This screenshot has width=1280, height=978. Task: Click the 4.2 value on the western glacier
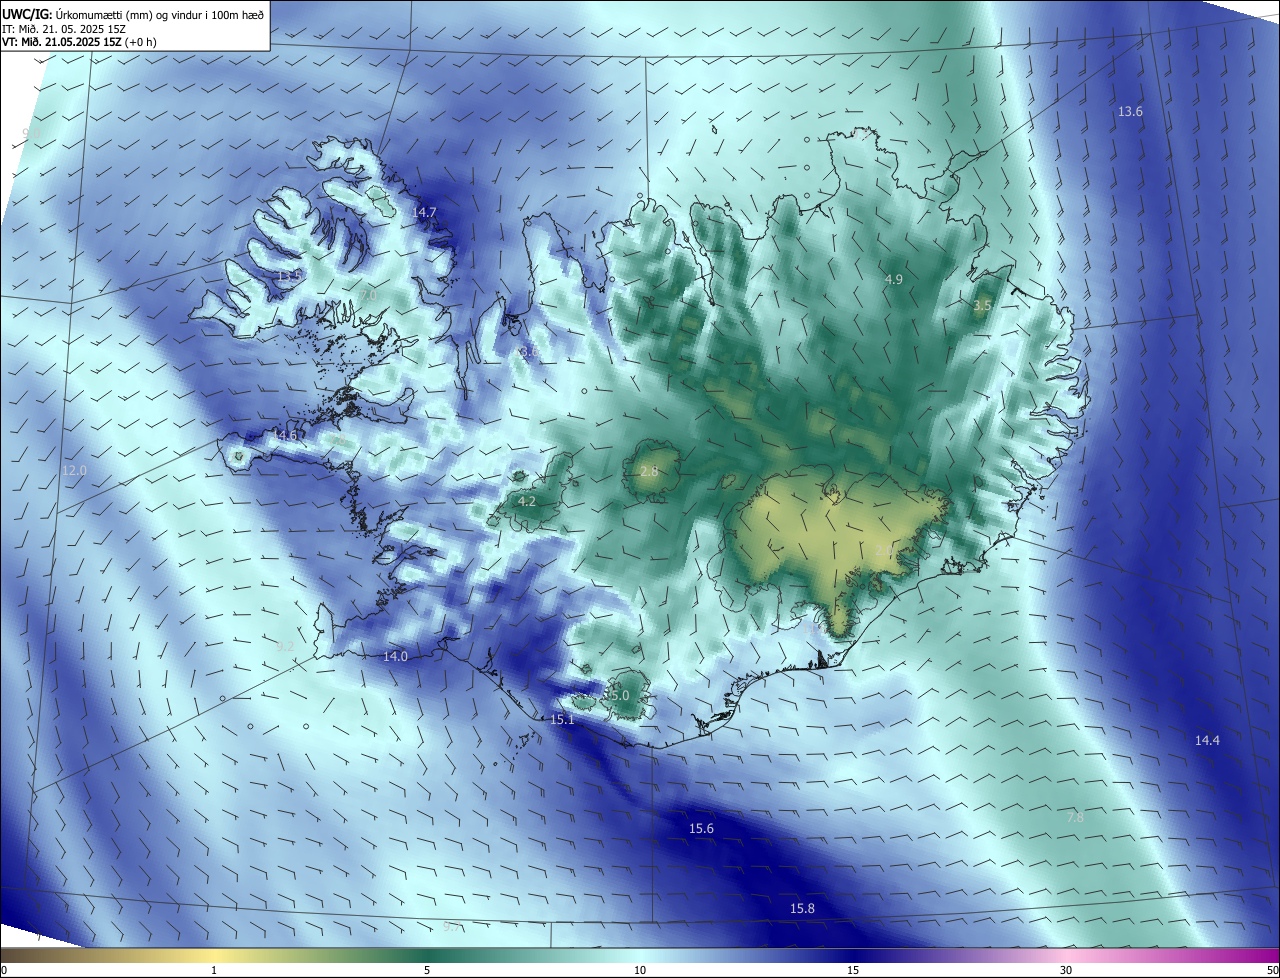[x=527, y=501]
